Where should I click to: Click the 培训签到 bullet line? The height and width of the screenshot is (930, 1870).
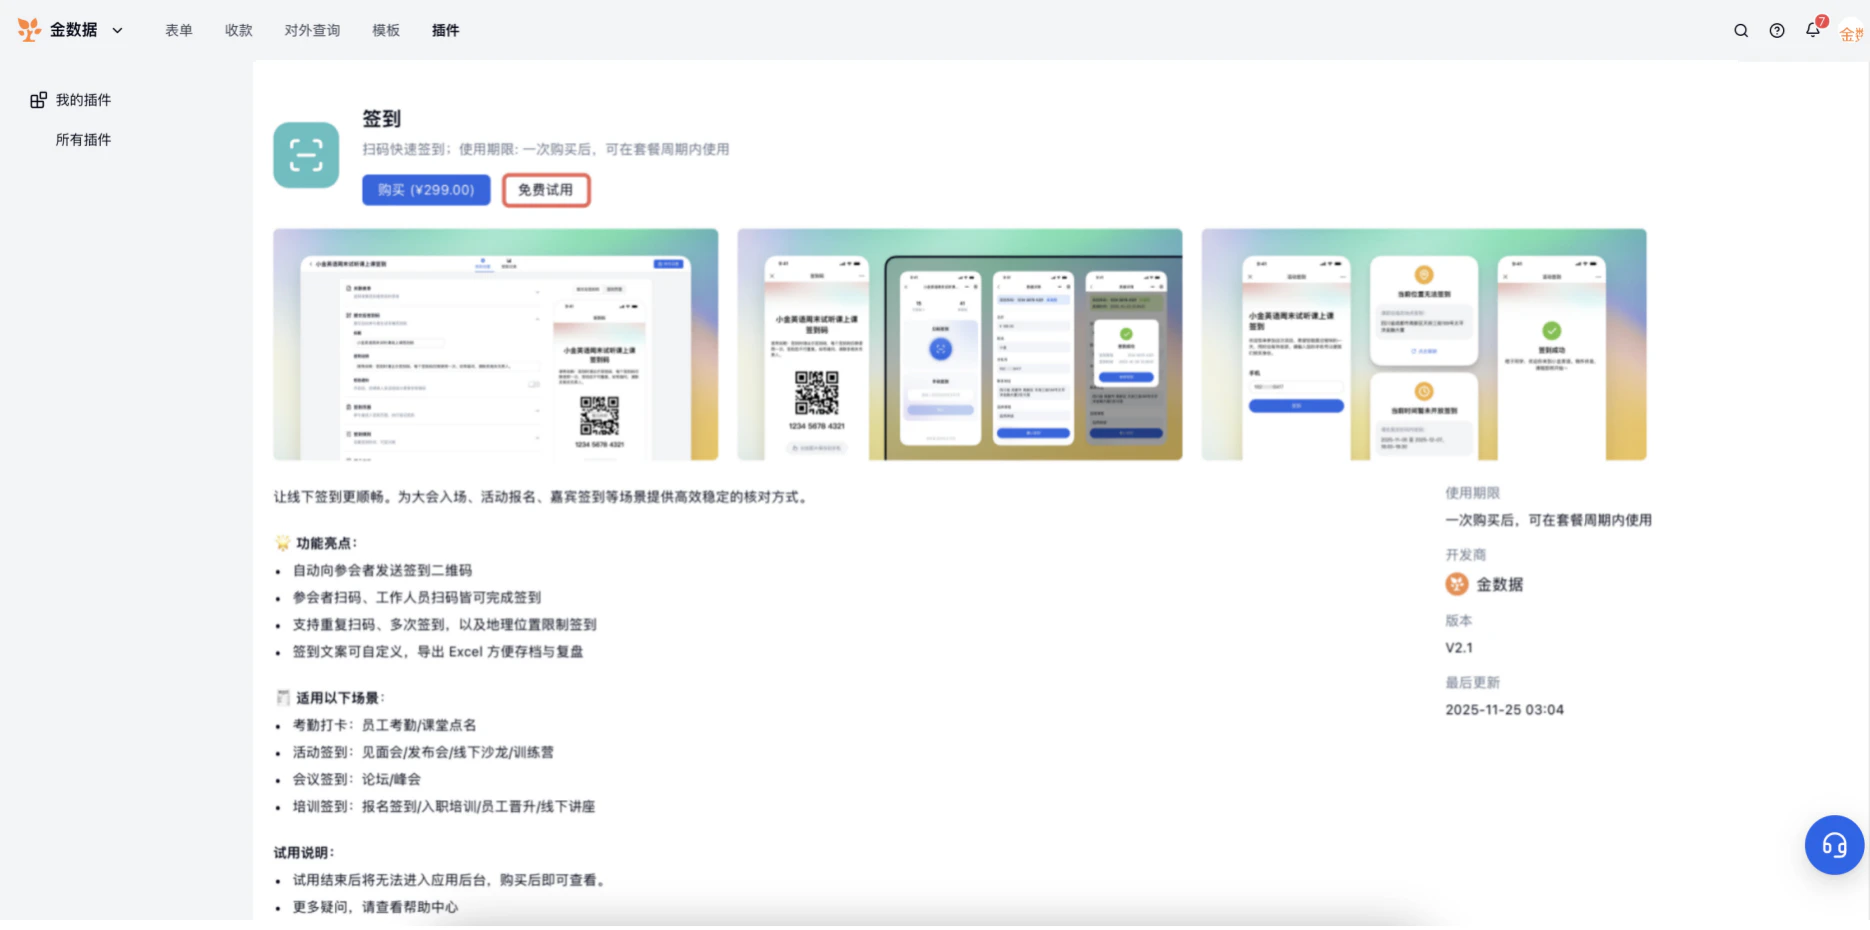tap(444, 807)
